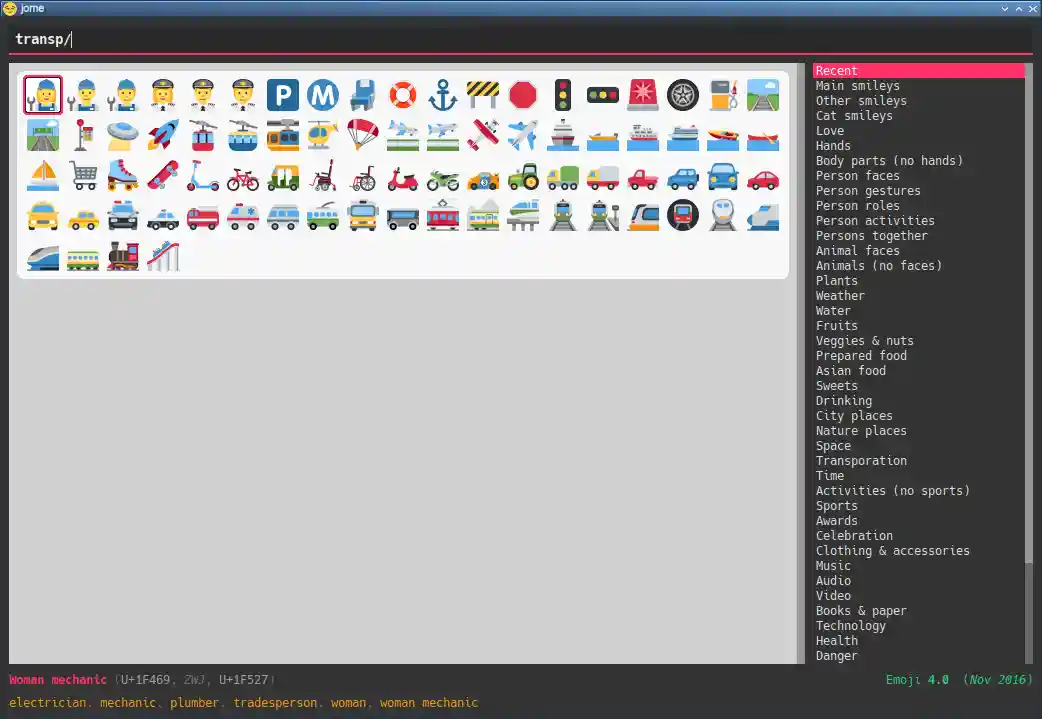The height and width of the screenshot is (719, 1042).
Task: Choose the green tractor emoji
Action: click(x=523, y=176)
